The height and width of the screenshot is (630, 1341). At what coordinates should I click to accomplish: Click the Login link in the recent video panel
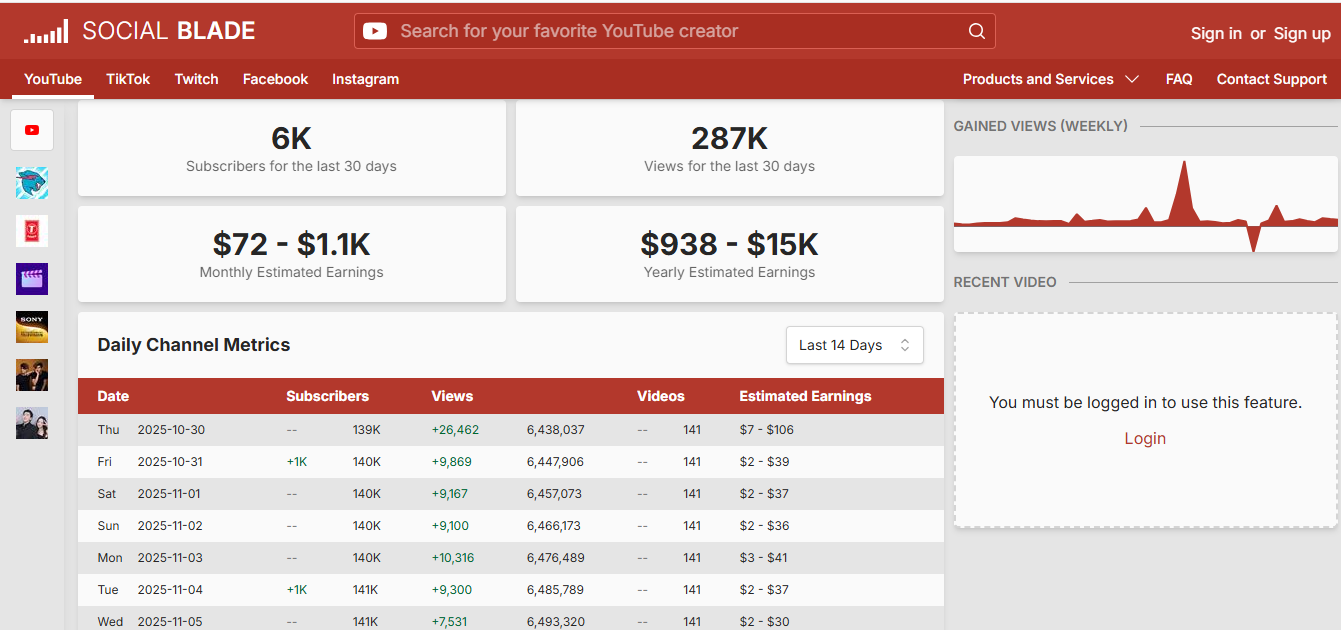coord(1145,438)
